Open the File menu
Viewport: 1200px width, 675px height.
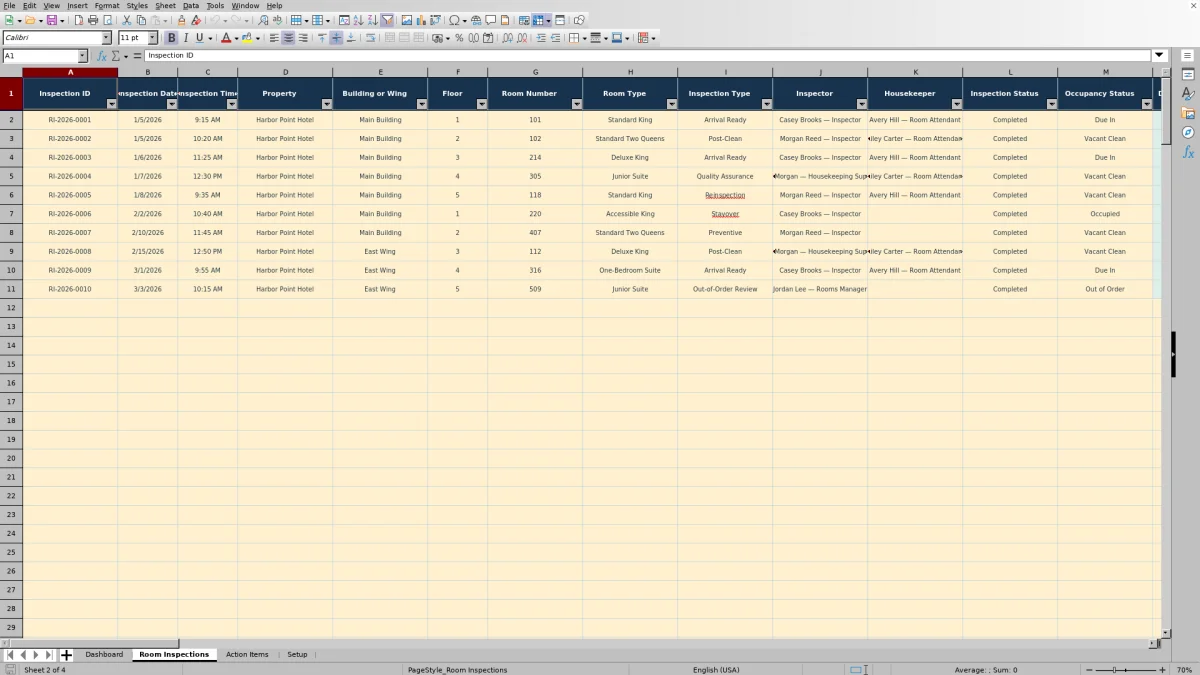[9, 6]
